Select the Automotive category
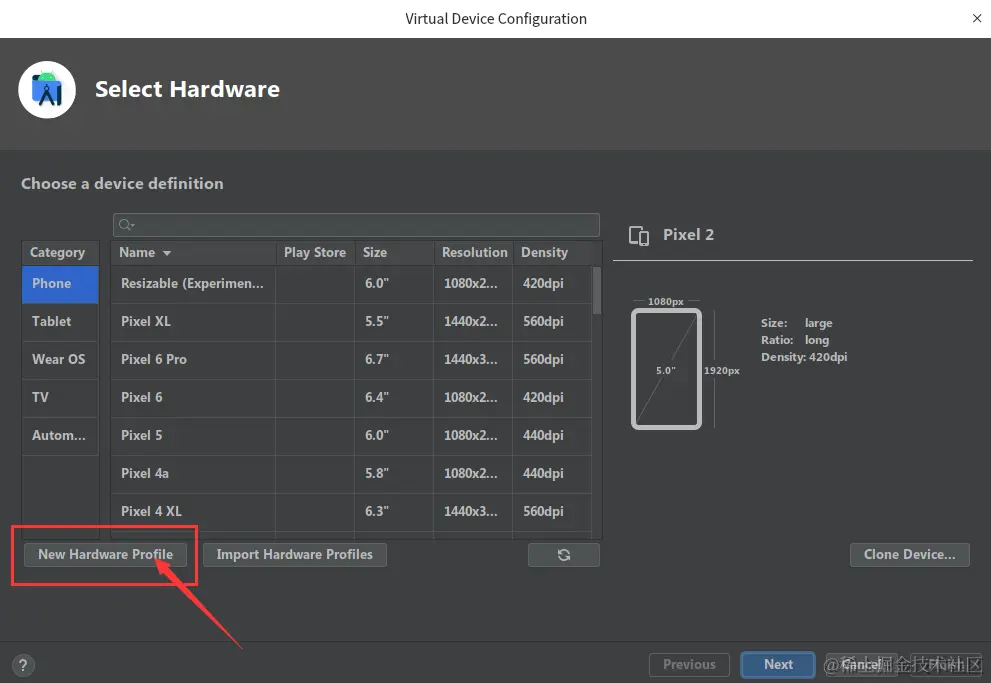This screenshot has height=683, width=991. (60, 436)
